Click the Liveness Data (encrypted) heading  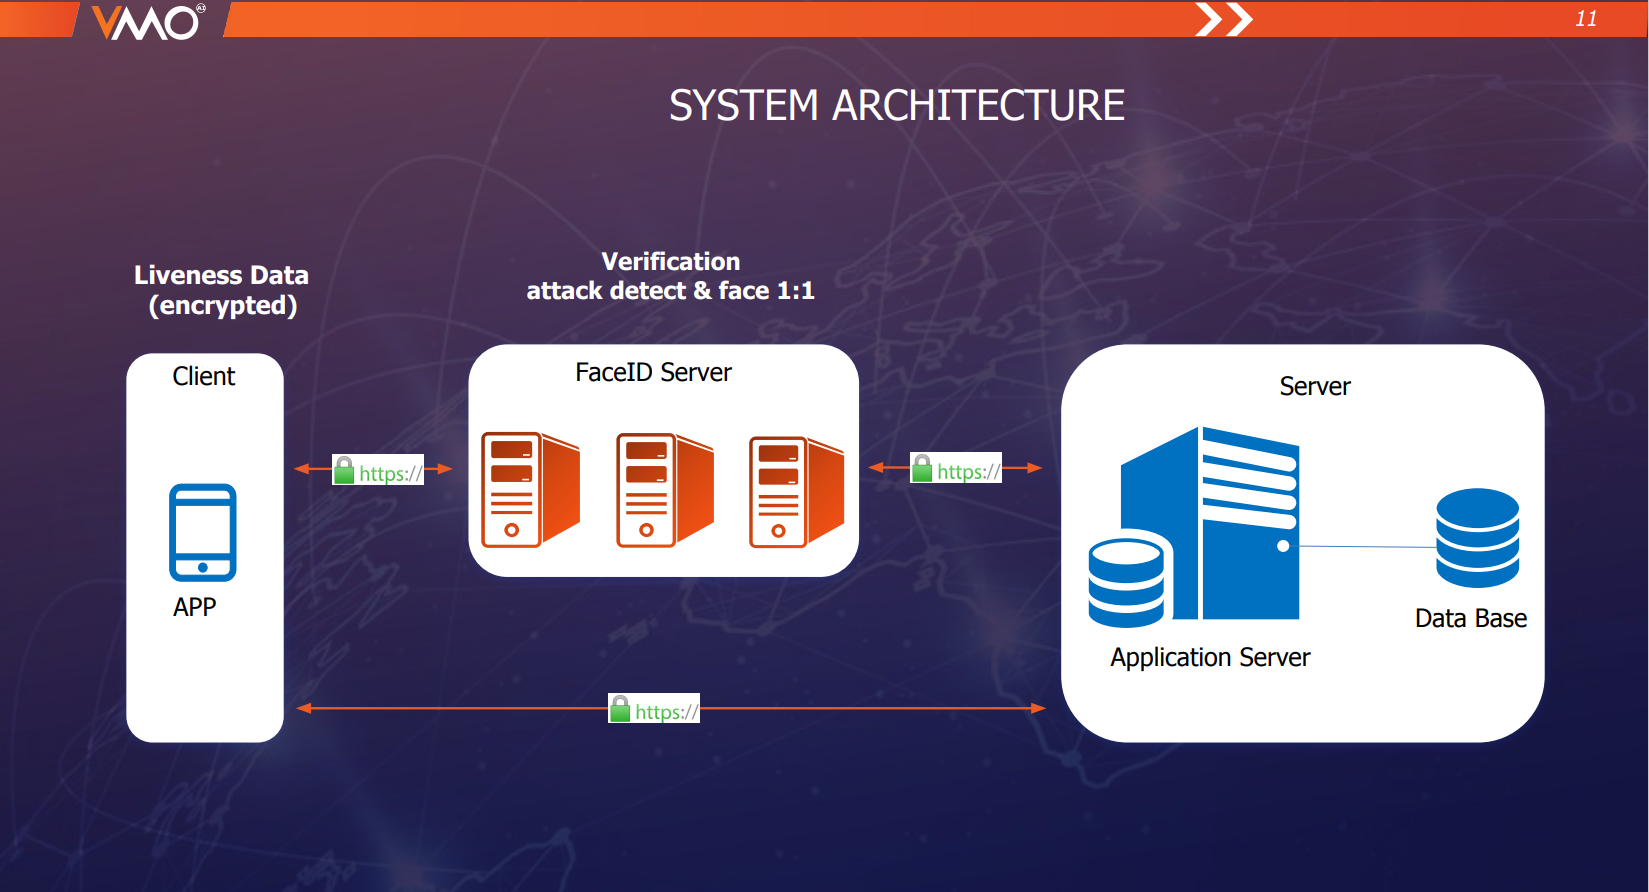tap(221, 290)
